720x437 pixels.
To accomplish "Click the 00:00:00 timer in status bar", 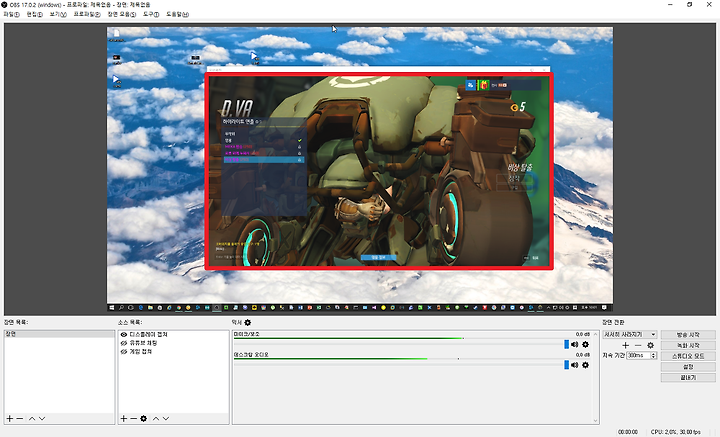I will pos(628,432).
